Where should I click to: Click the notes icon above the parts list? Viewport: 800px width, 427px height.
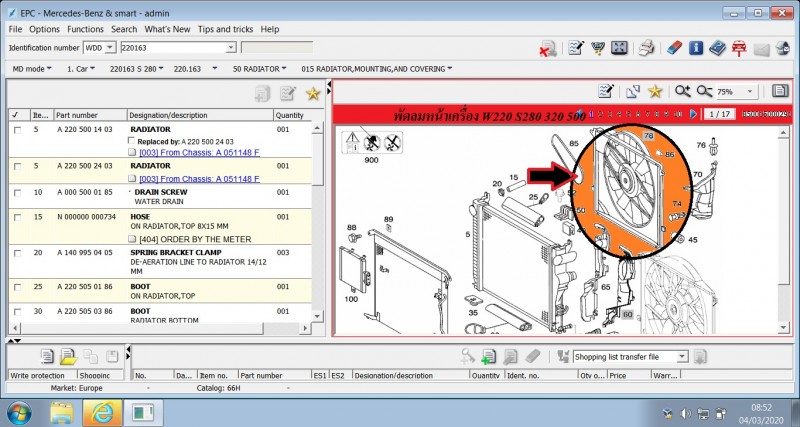288,93
